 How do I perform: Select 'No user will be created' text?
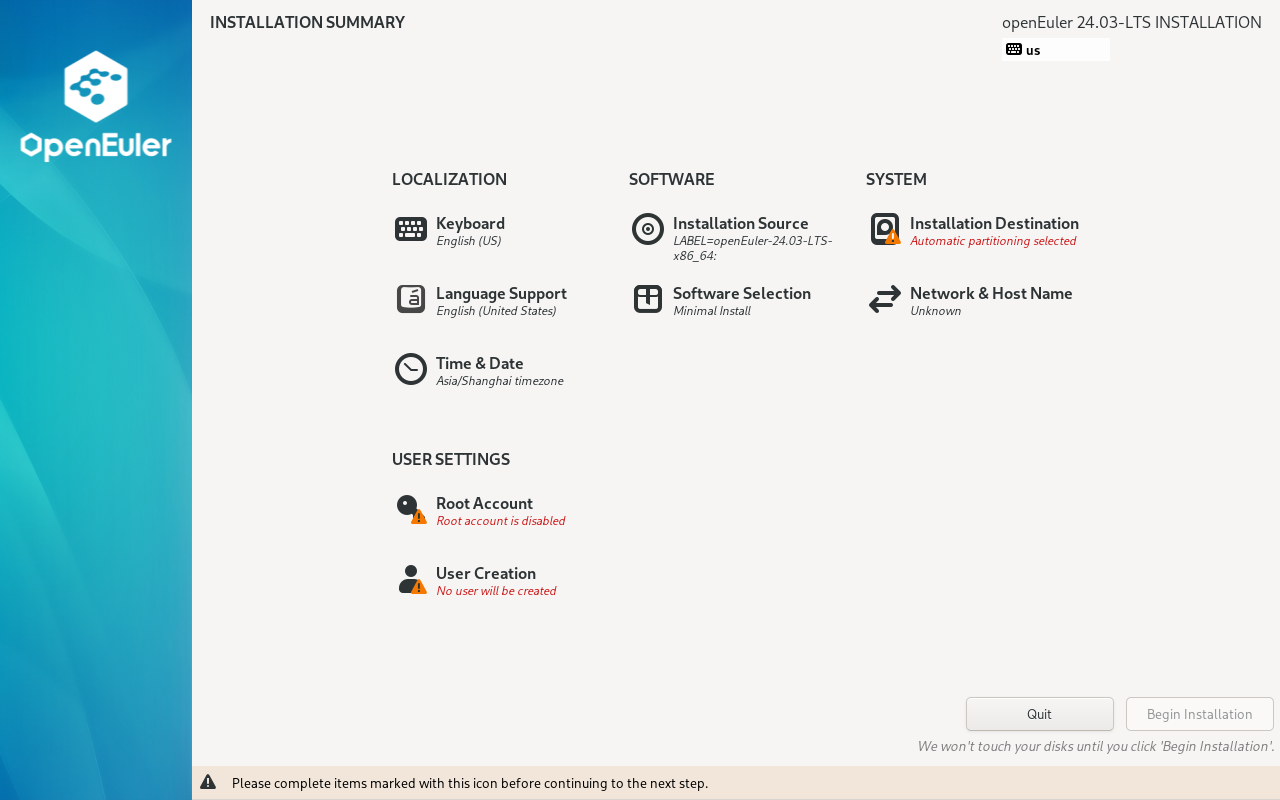coord(496,591)
